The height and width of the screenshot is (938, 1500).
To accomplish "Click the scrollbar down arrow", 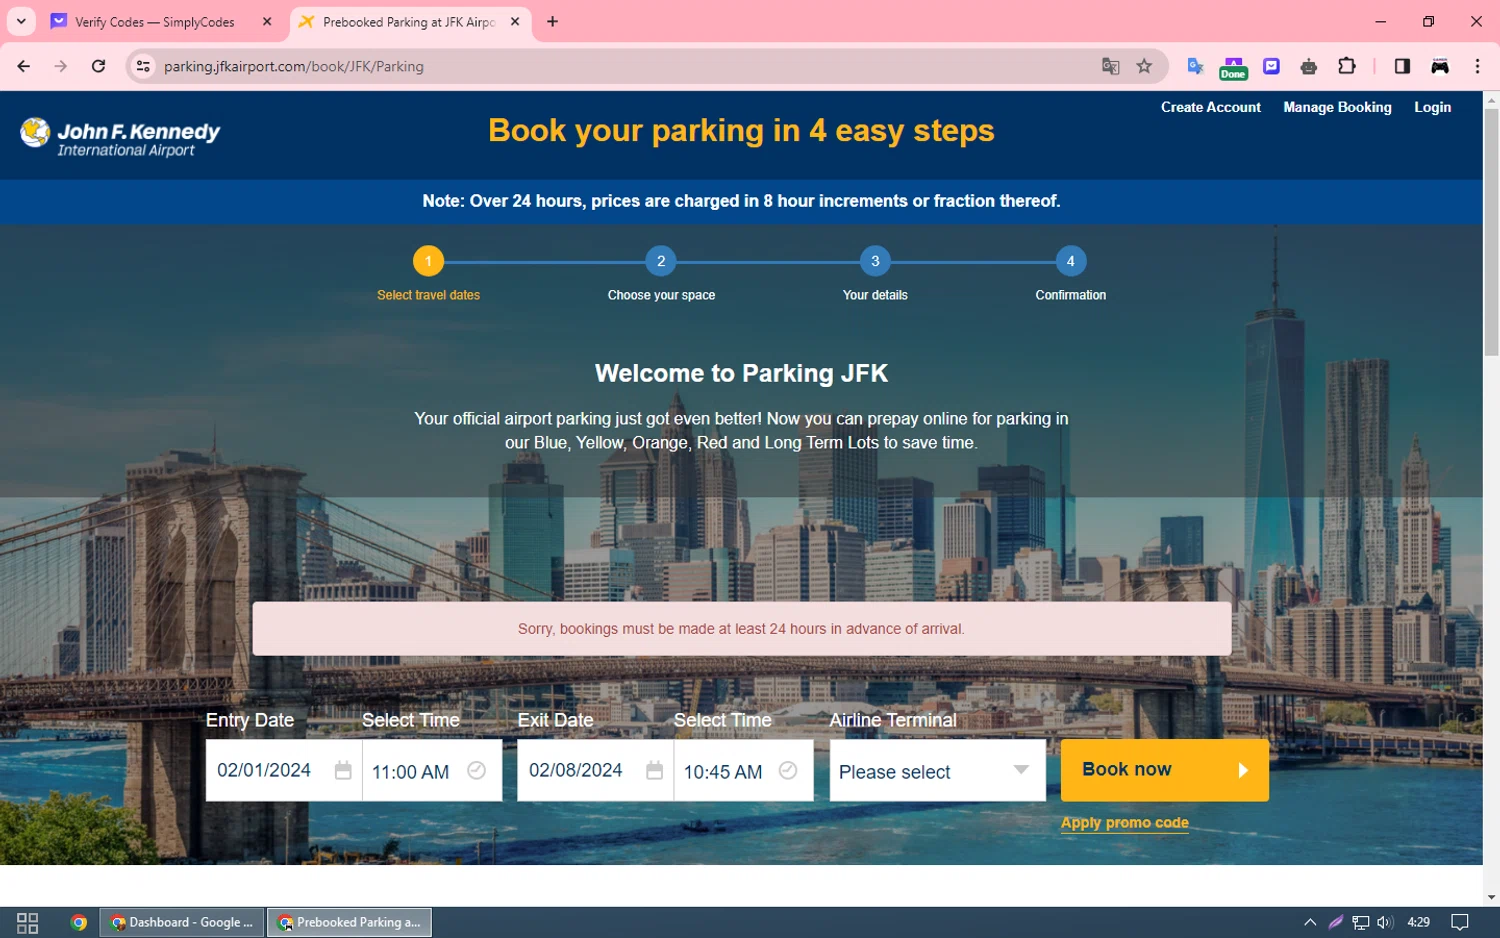I will (x=1491, y=897).
